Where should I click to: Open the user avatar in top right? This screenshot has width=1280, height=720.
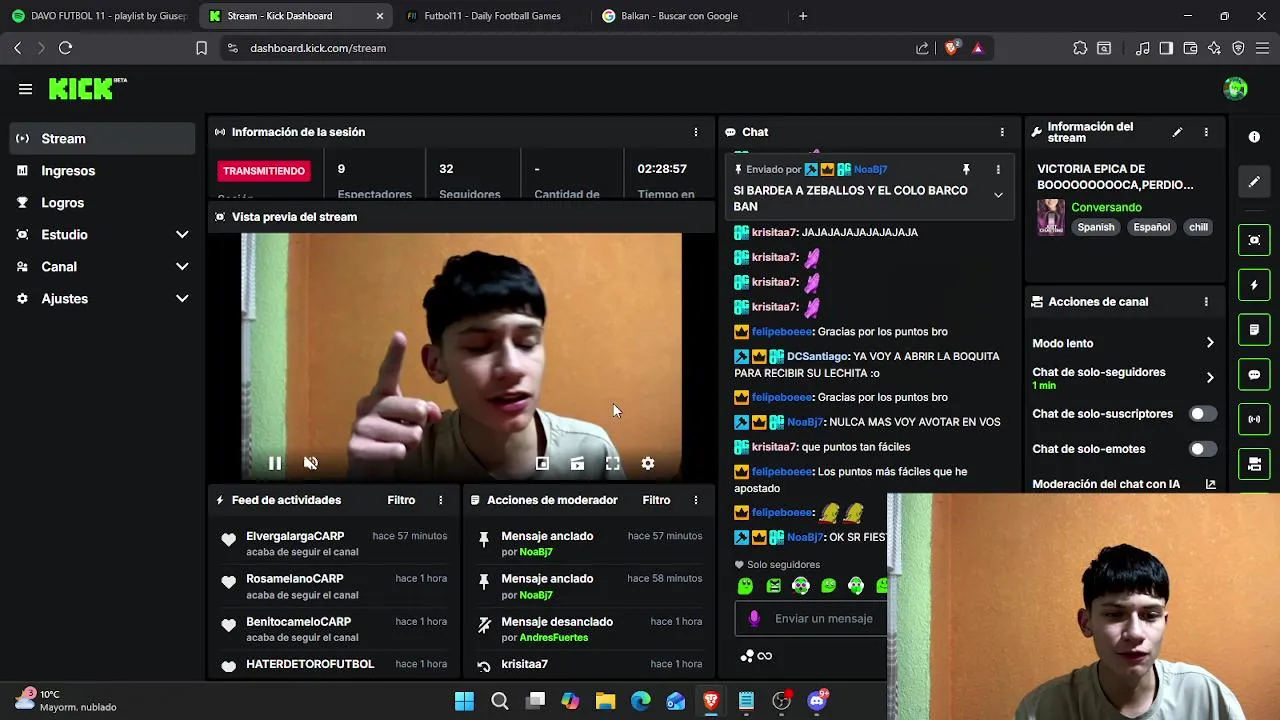click(1235, 89)
